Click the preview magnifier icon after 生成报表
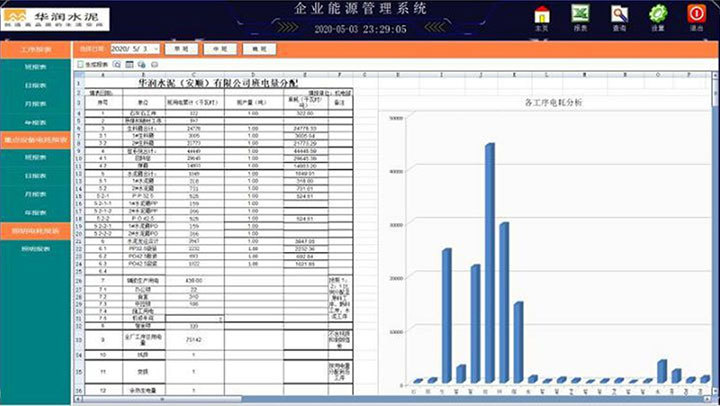The width and height of the screenshot is (720, 406). coord(117,64)
